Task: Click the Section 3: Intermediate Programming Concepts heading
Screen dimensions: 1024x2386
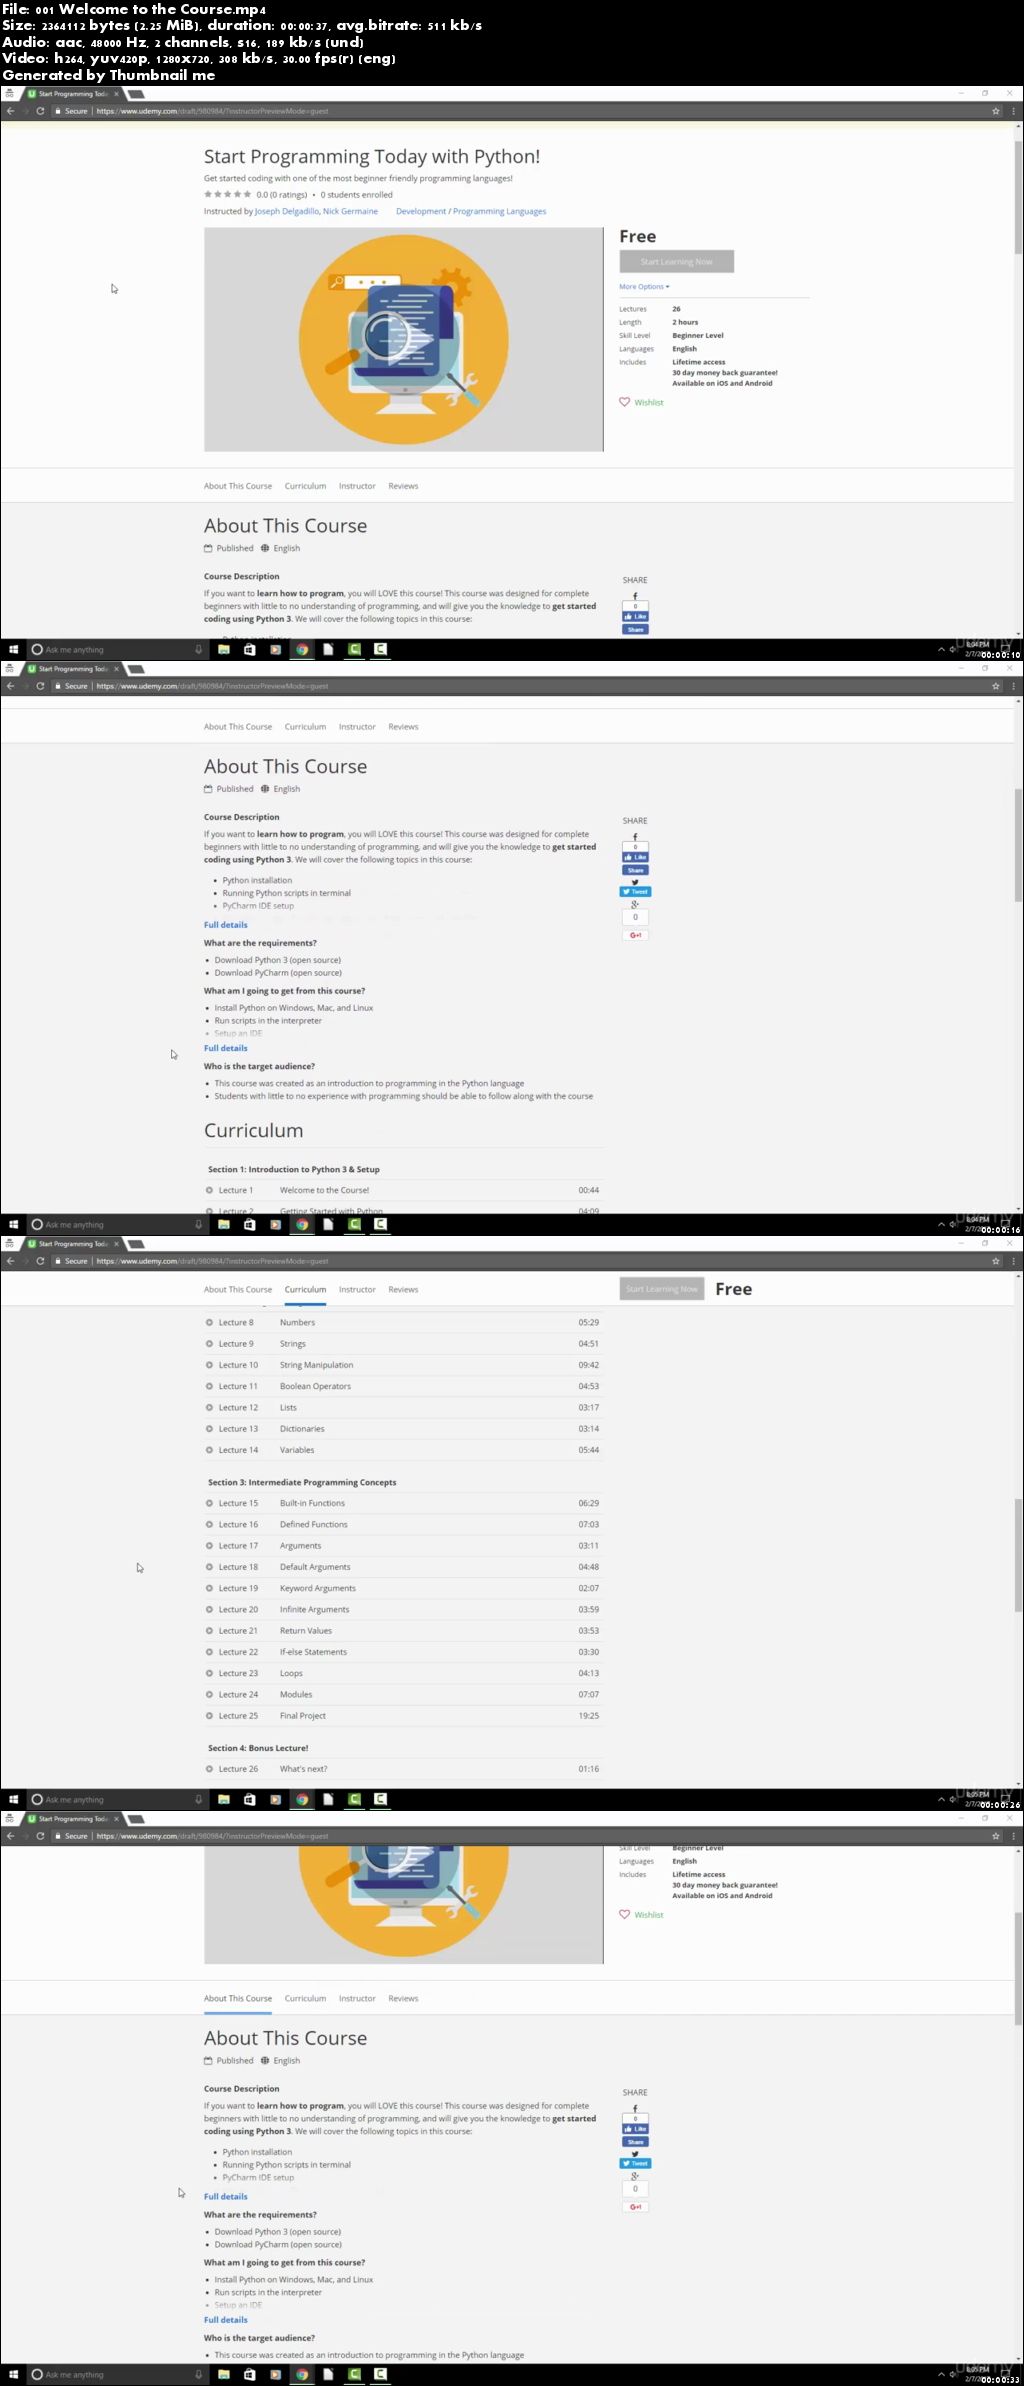Action: pyautogui.click(x=302, y=1482)
